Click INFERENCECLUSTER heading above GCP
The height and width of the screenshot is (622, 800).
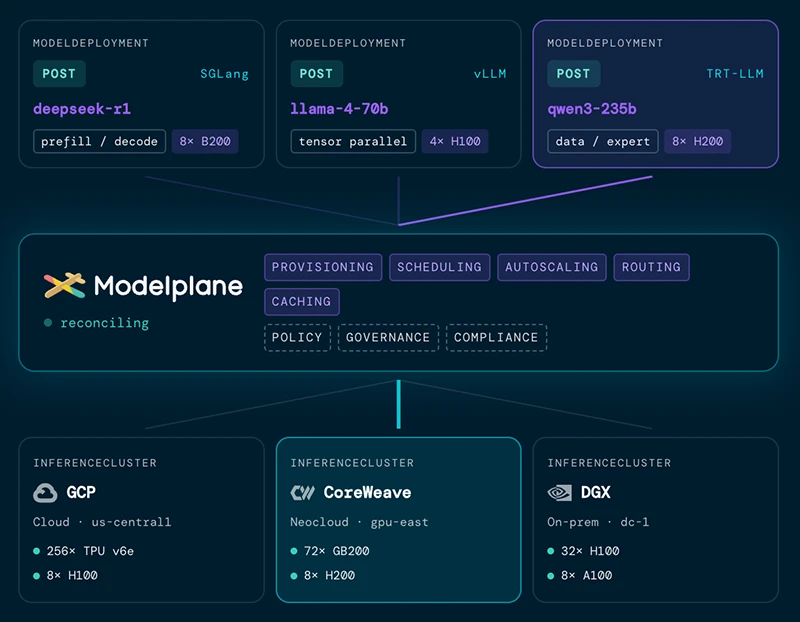(x=95, y=463)
